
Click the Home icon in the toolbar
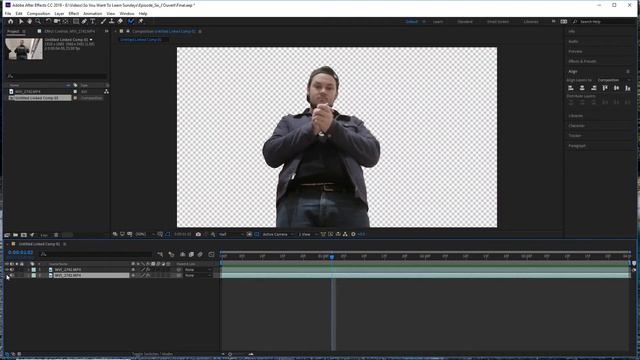(x=11, y=21)
